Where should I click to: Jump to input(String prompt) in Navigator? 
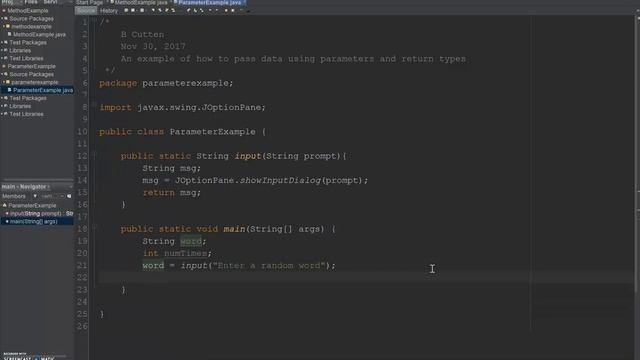(41, 213)
